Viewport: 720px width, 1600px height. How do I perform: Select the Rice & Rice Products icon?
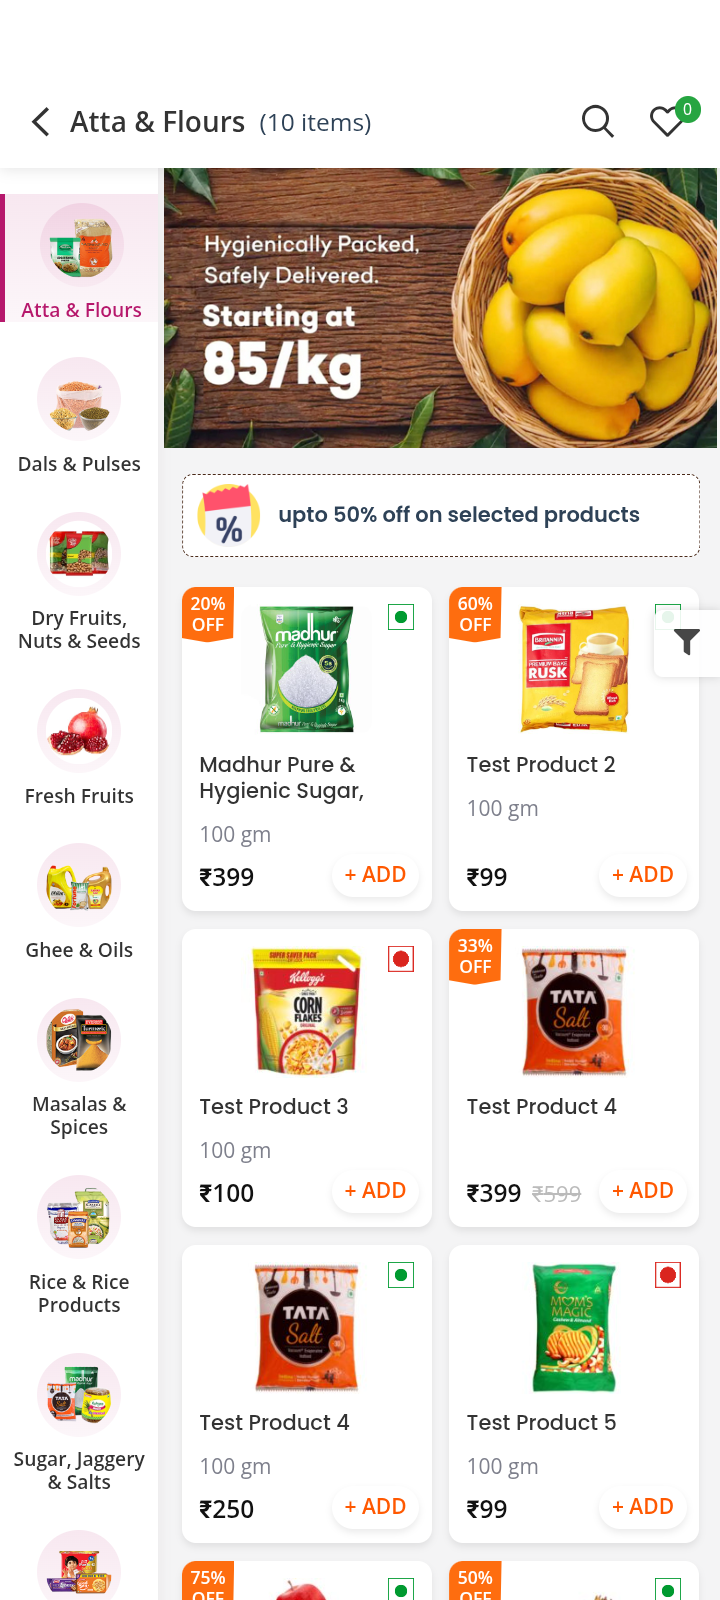79,1217
